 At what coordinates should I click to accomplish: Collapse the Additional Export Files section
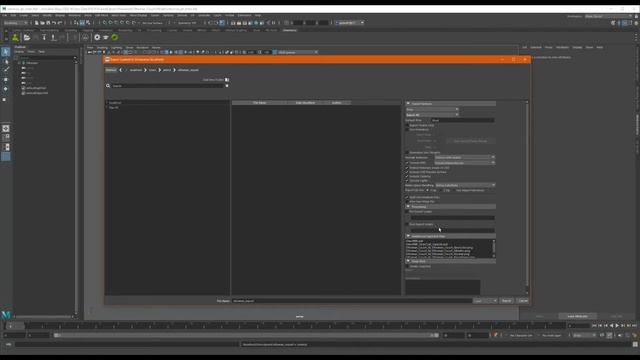(x=408, y=236)
